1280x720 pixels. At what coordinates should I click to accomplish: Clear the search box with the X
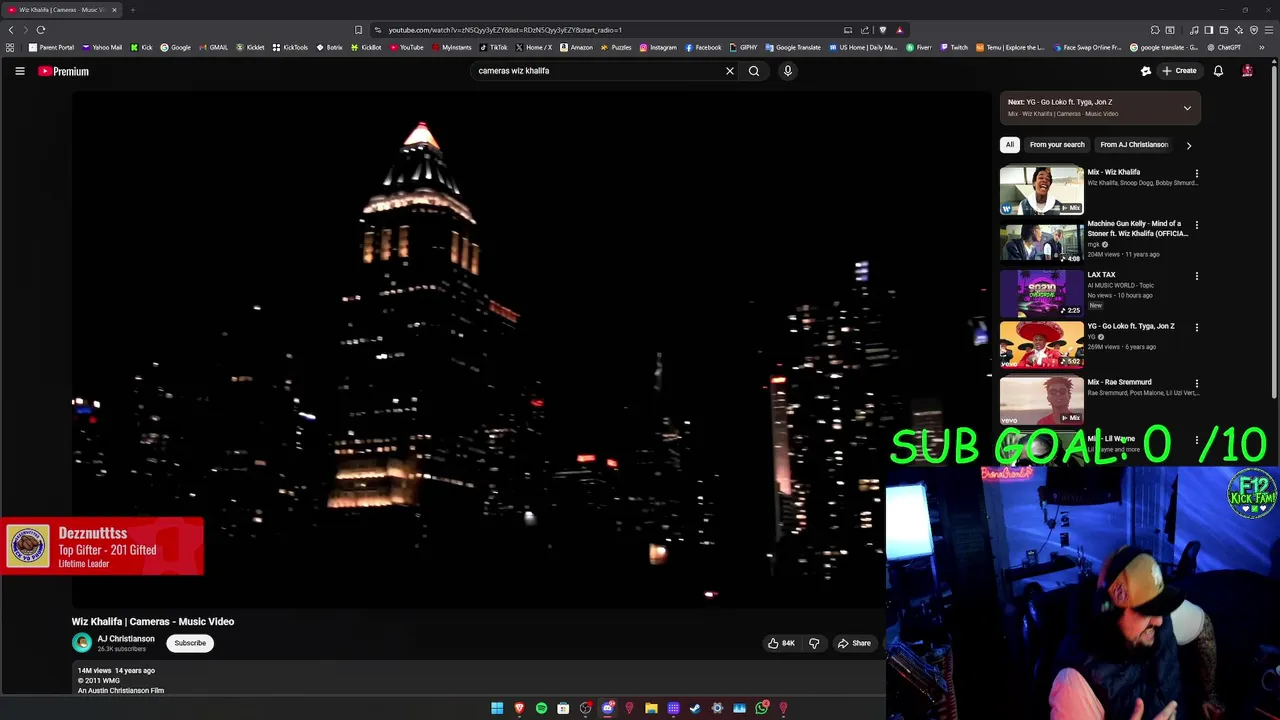coord(730,71)
